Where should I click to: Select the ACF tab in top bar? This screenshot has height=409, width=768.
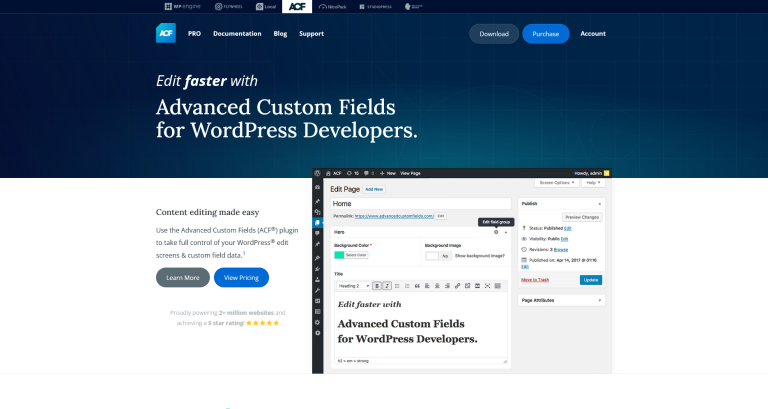click(297, 6)
